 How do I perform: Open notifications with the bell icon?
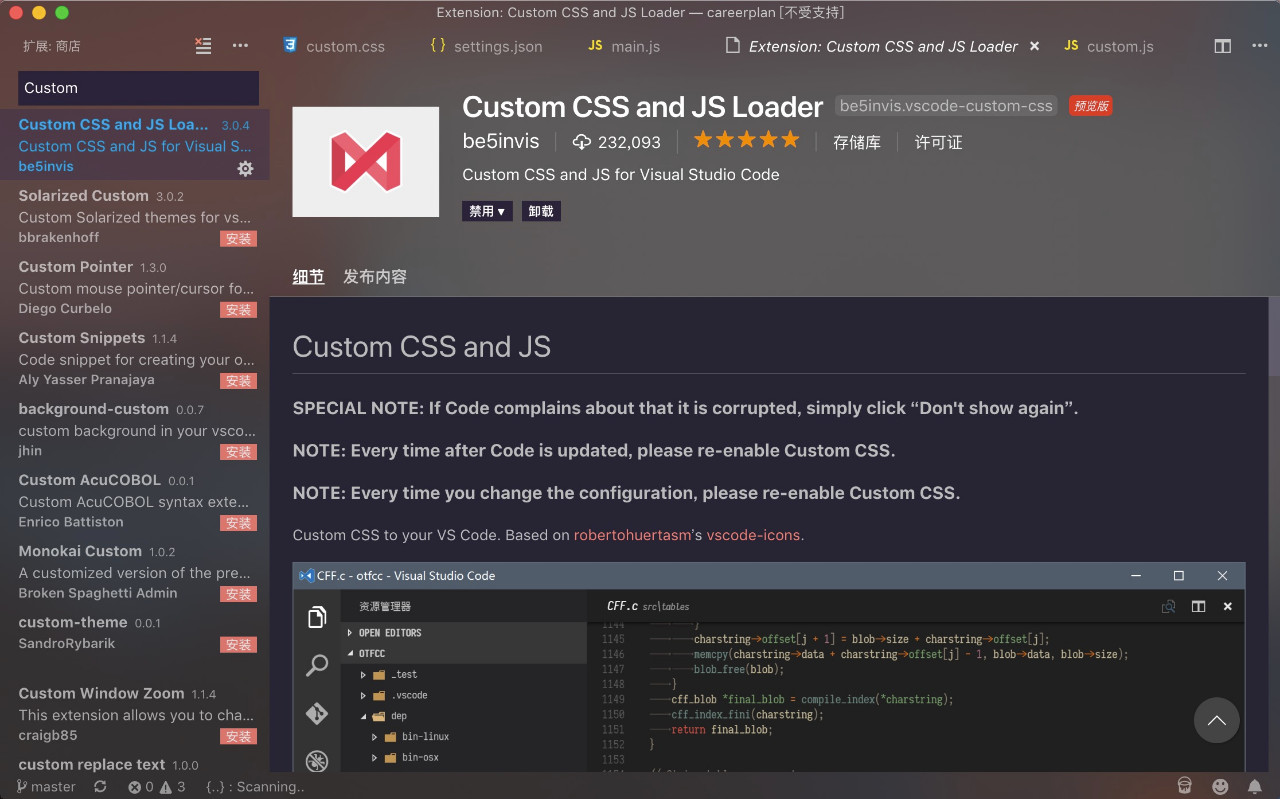click(1254, 786)
